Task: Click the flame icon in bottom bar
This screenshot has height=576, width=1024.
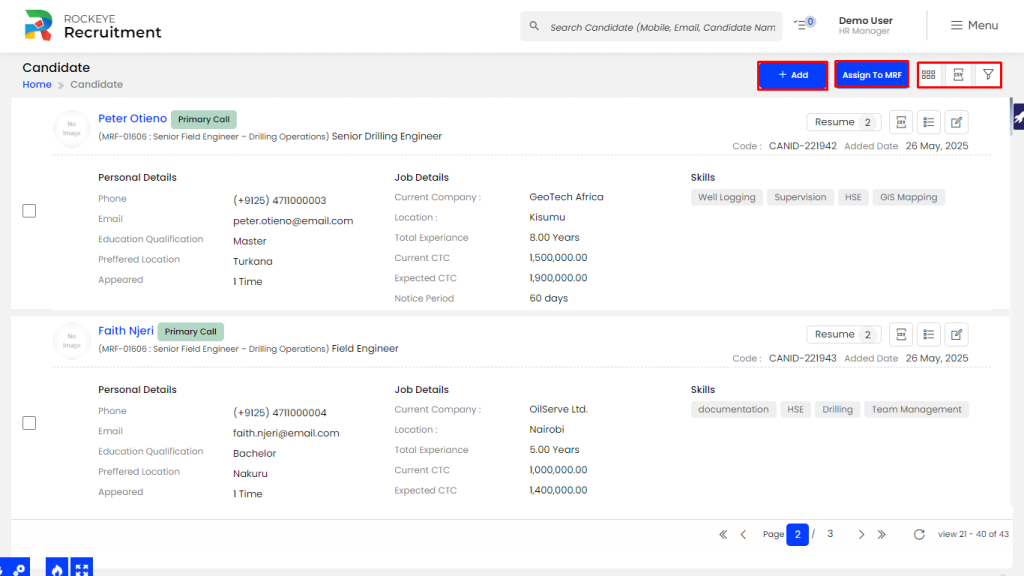Action: point(57,568)
